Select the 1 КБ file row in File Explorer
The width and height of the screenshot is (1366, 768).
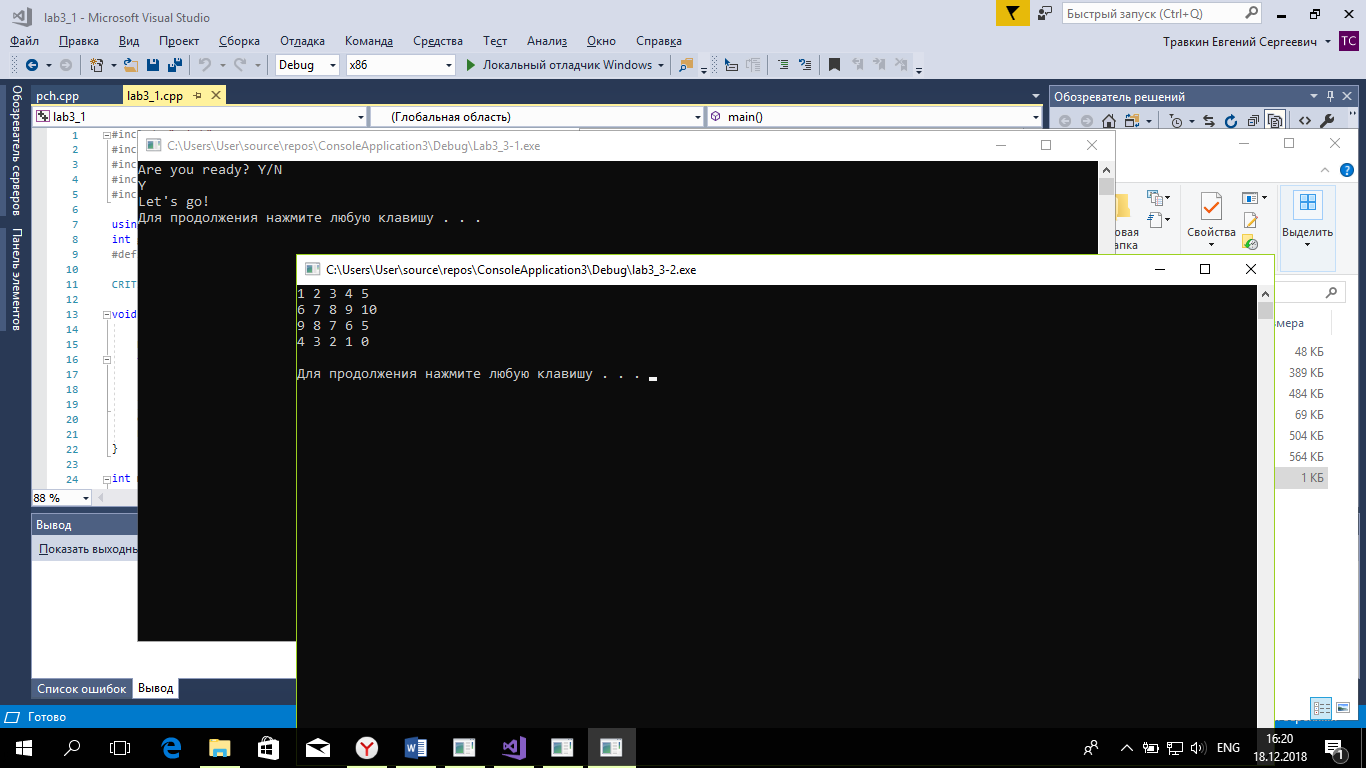click(1303, 478)
